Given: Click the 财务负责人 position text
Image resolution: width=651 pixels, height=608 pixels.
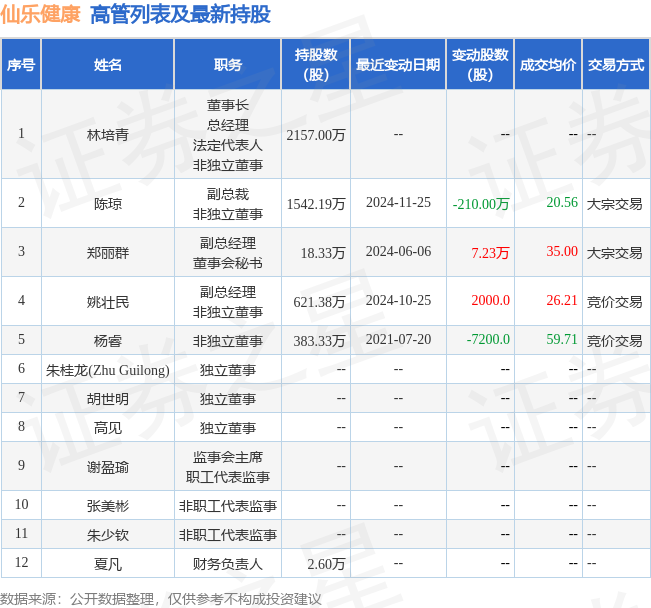Looking at the screenshot, I should [228, 564].
